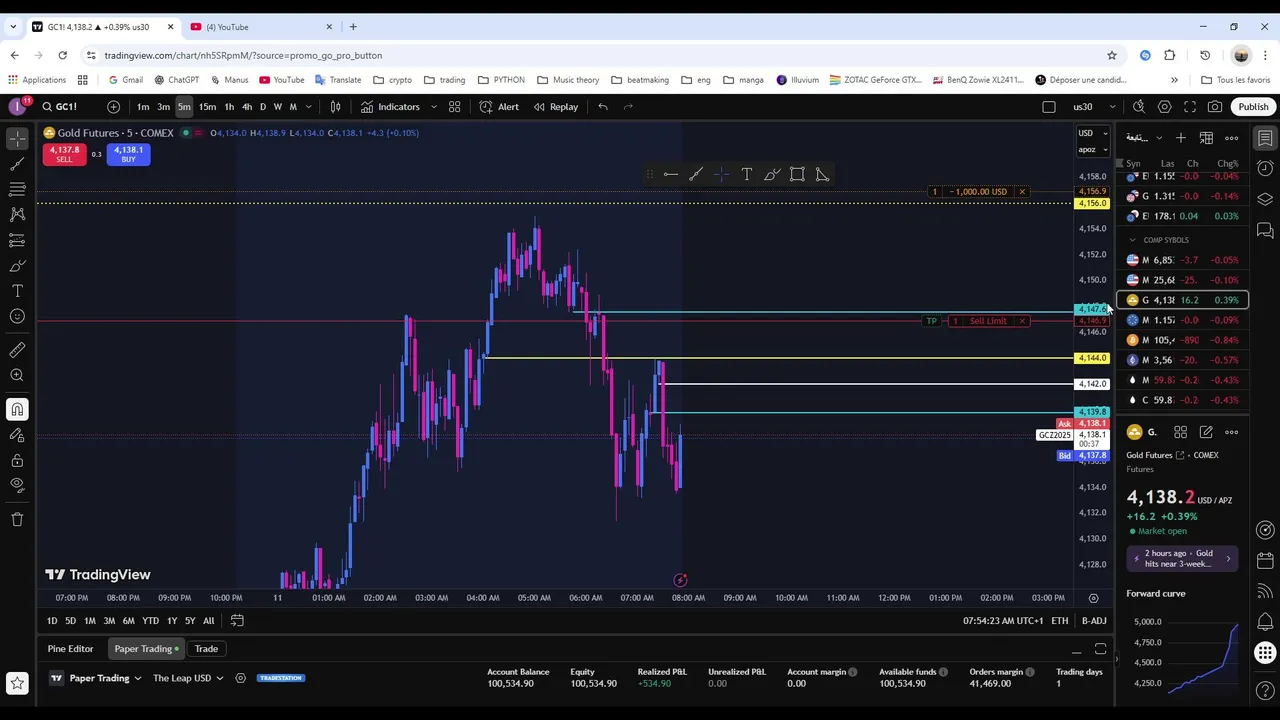Open the emoji icons tool
Image resolution: width=1280 pixels, height=720 pixels.
tap(17, 317)
